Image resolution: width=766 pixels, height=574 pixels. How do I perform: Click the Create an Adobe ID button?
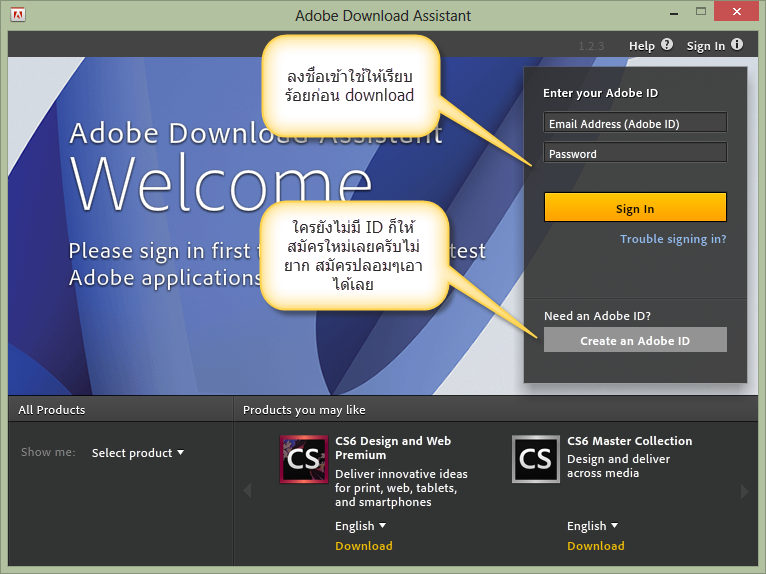635,340
